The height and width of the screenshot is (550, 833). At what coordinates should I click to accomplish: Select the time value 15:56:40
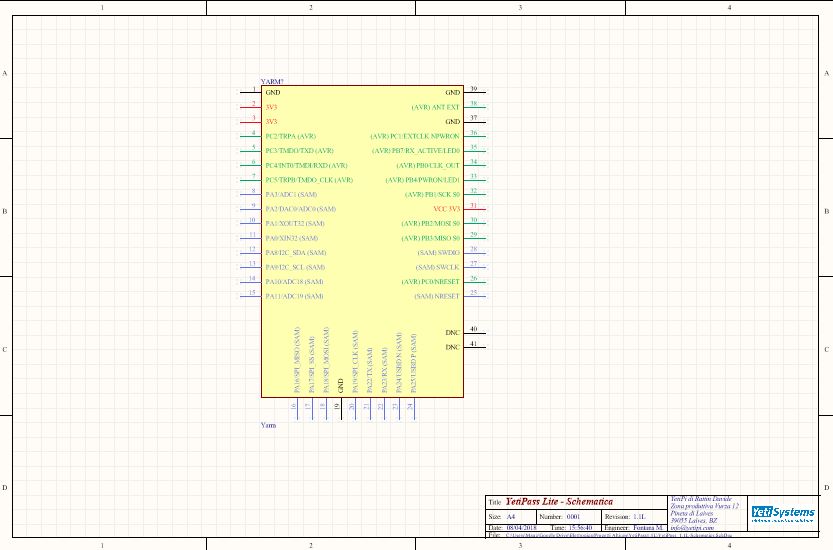click(x=579, y=528)
